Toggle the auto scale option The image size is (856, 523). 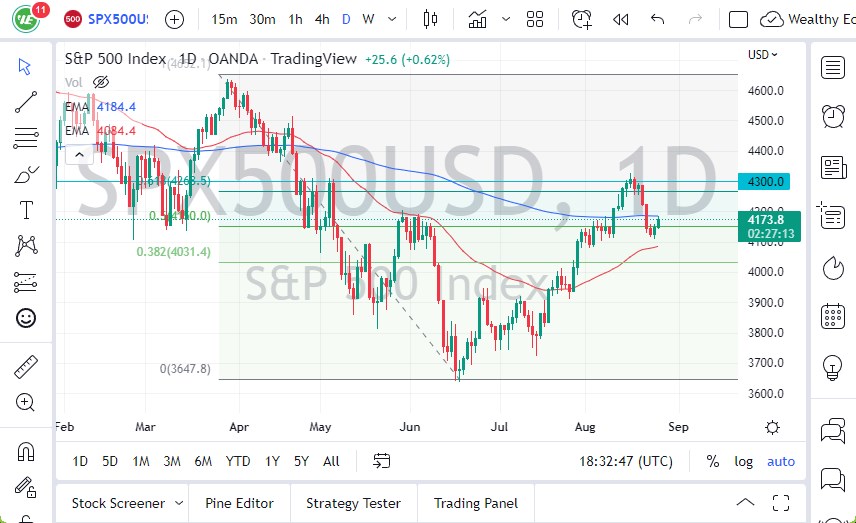click(781, 461)
